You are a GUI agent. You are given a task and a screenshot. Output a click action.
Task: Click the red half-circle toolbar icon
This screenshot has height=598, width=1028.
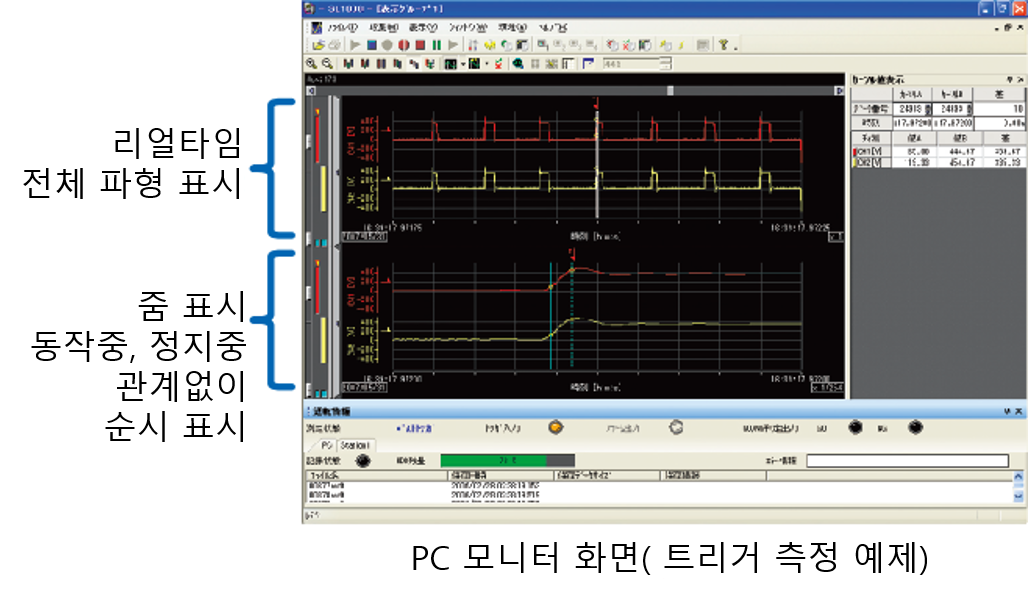pyautogui.click(x=404, y=45)
